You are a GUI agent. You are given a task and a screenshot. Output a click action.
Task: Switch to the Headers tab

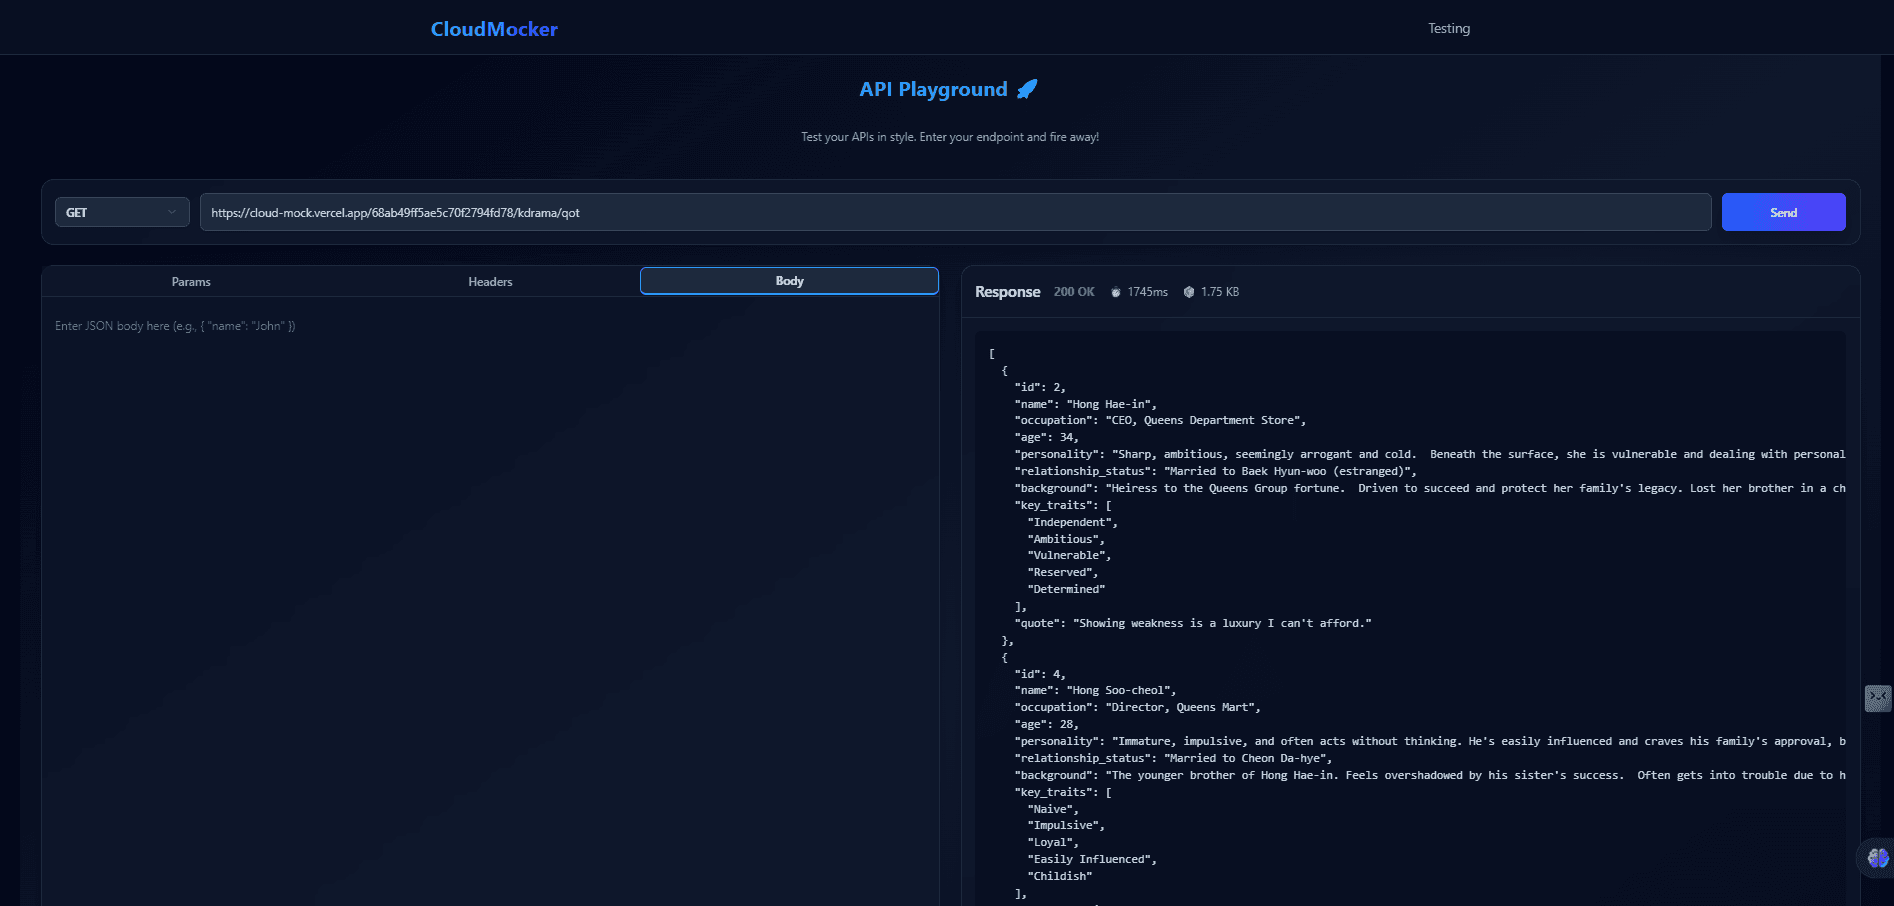(490, 281)
